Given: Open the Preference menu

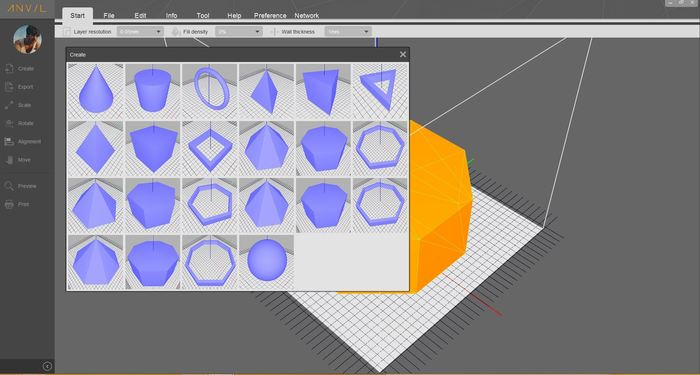Looking at the screenshot, I should pos(270,15).
